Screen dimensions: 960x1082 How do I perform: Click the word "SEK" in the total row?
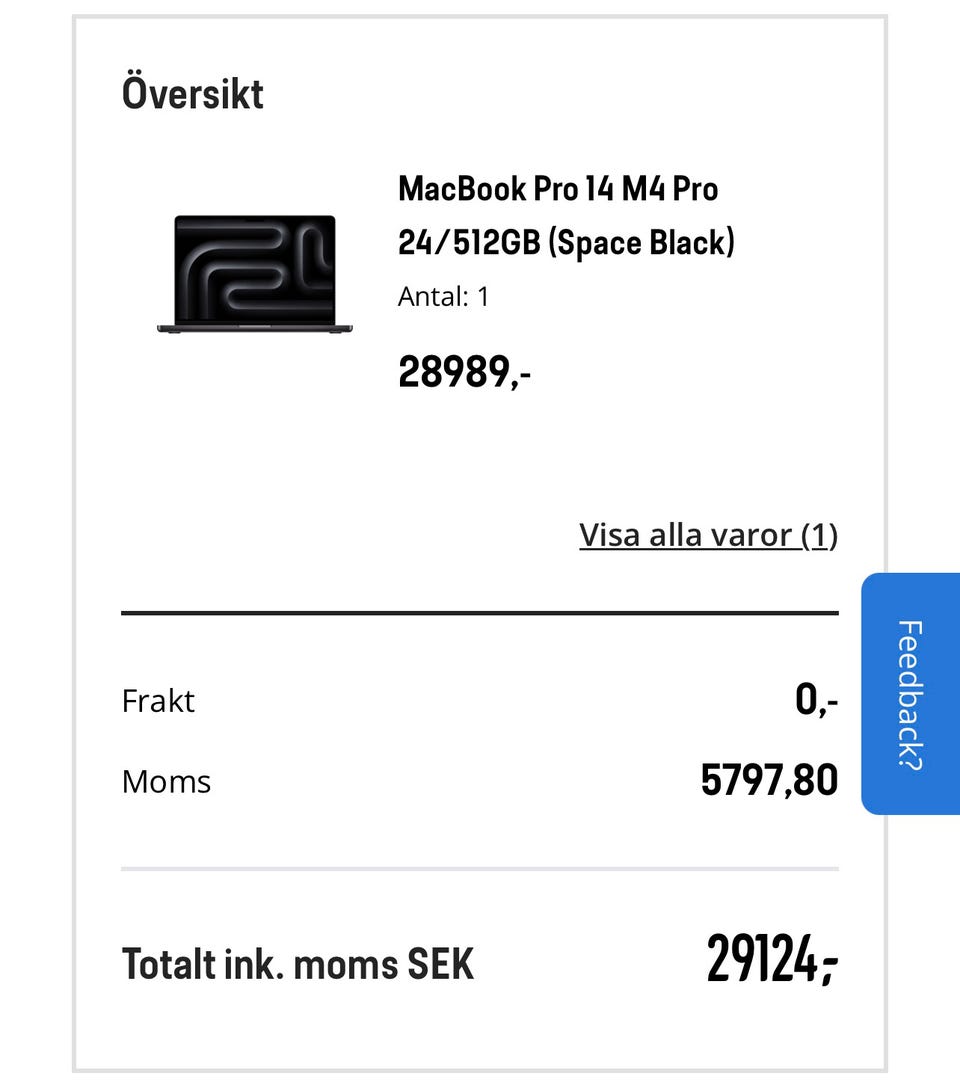[440, 964]
